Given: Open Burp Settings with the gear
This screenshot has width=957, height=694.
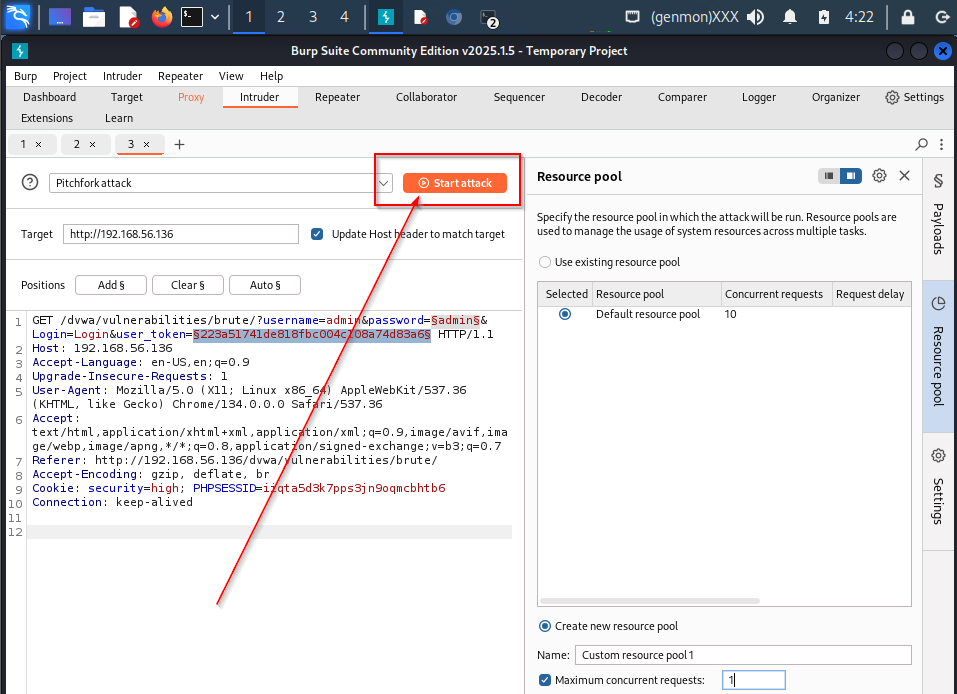Looking at the screenshot, I should pos(914,97).
